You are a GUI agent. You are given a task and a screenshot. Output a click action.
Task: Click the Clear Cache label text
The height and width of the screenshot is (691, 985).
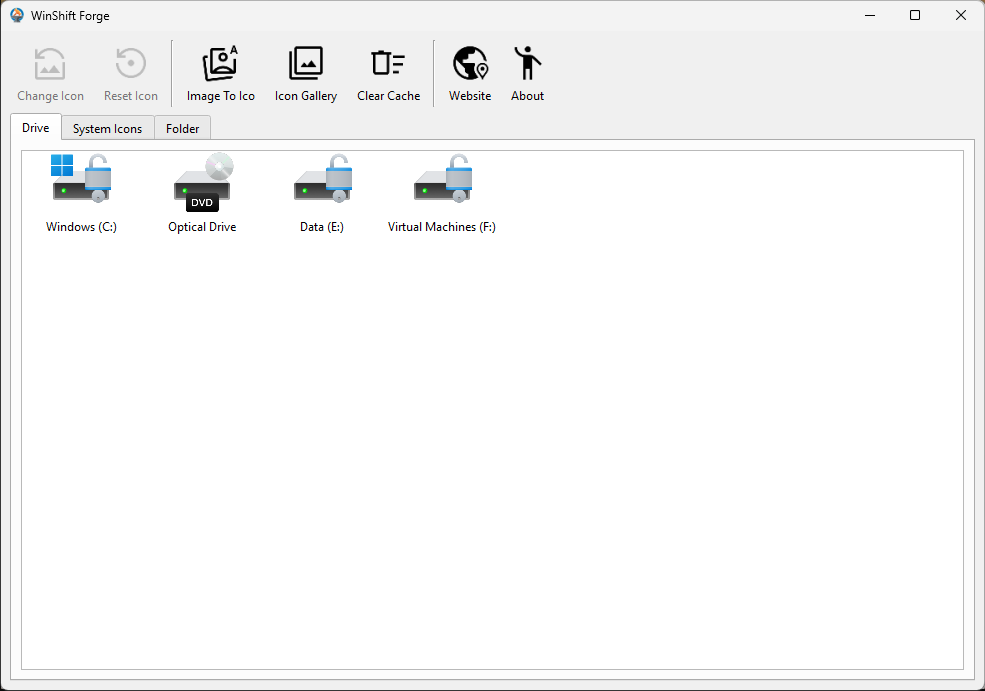[388, 96]
